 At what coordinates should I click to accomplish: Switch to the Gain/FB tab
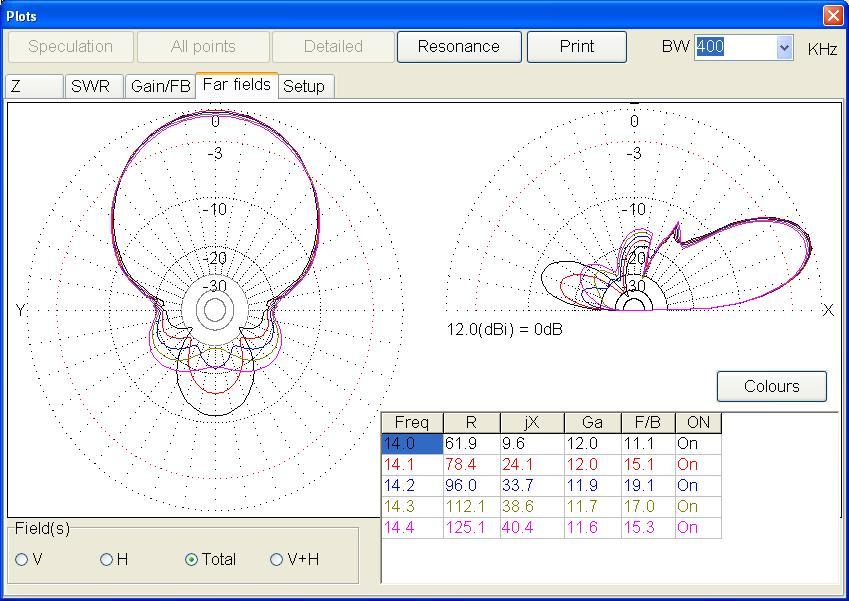pos(160,86)
